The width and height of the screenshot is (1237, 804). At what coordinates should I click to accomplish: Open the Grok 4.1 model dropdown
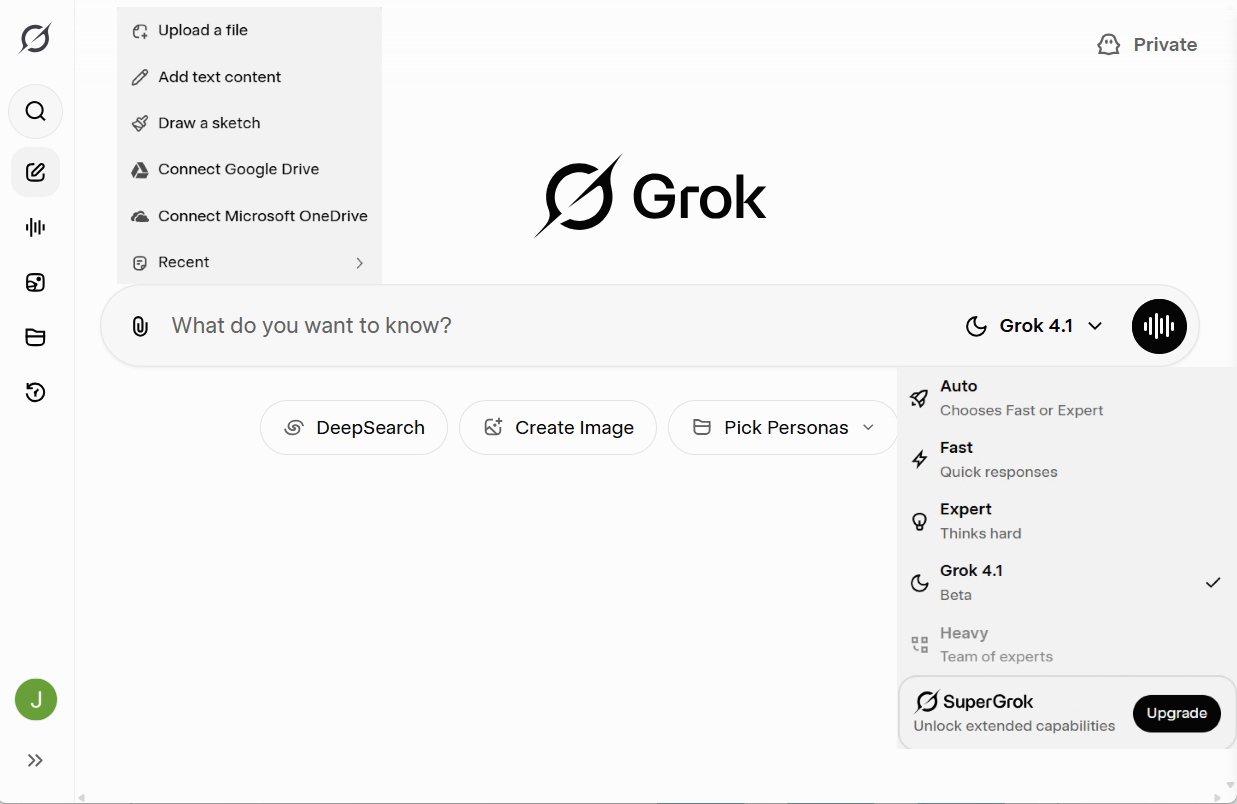(1033, 326)
